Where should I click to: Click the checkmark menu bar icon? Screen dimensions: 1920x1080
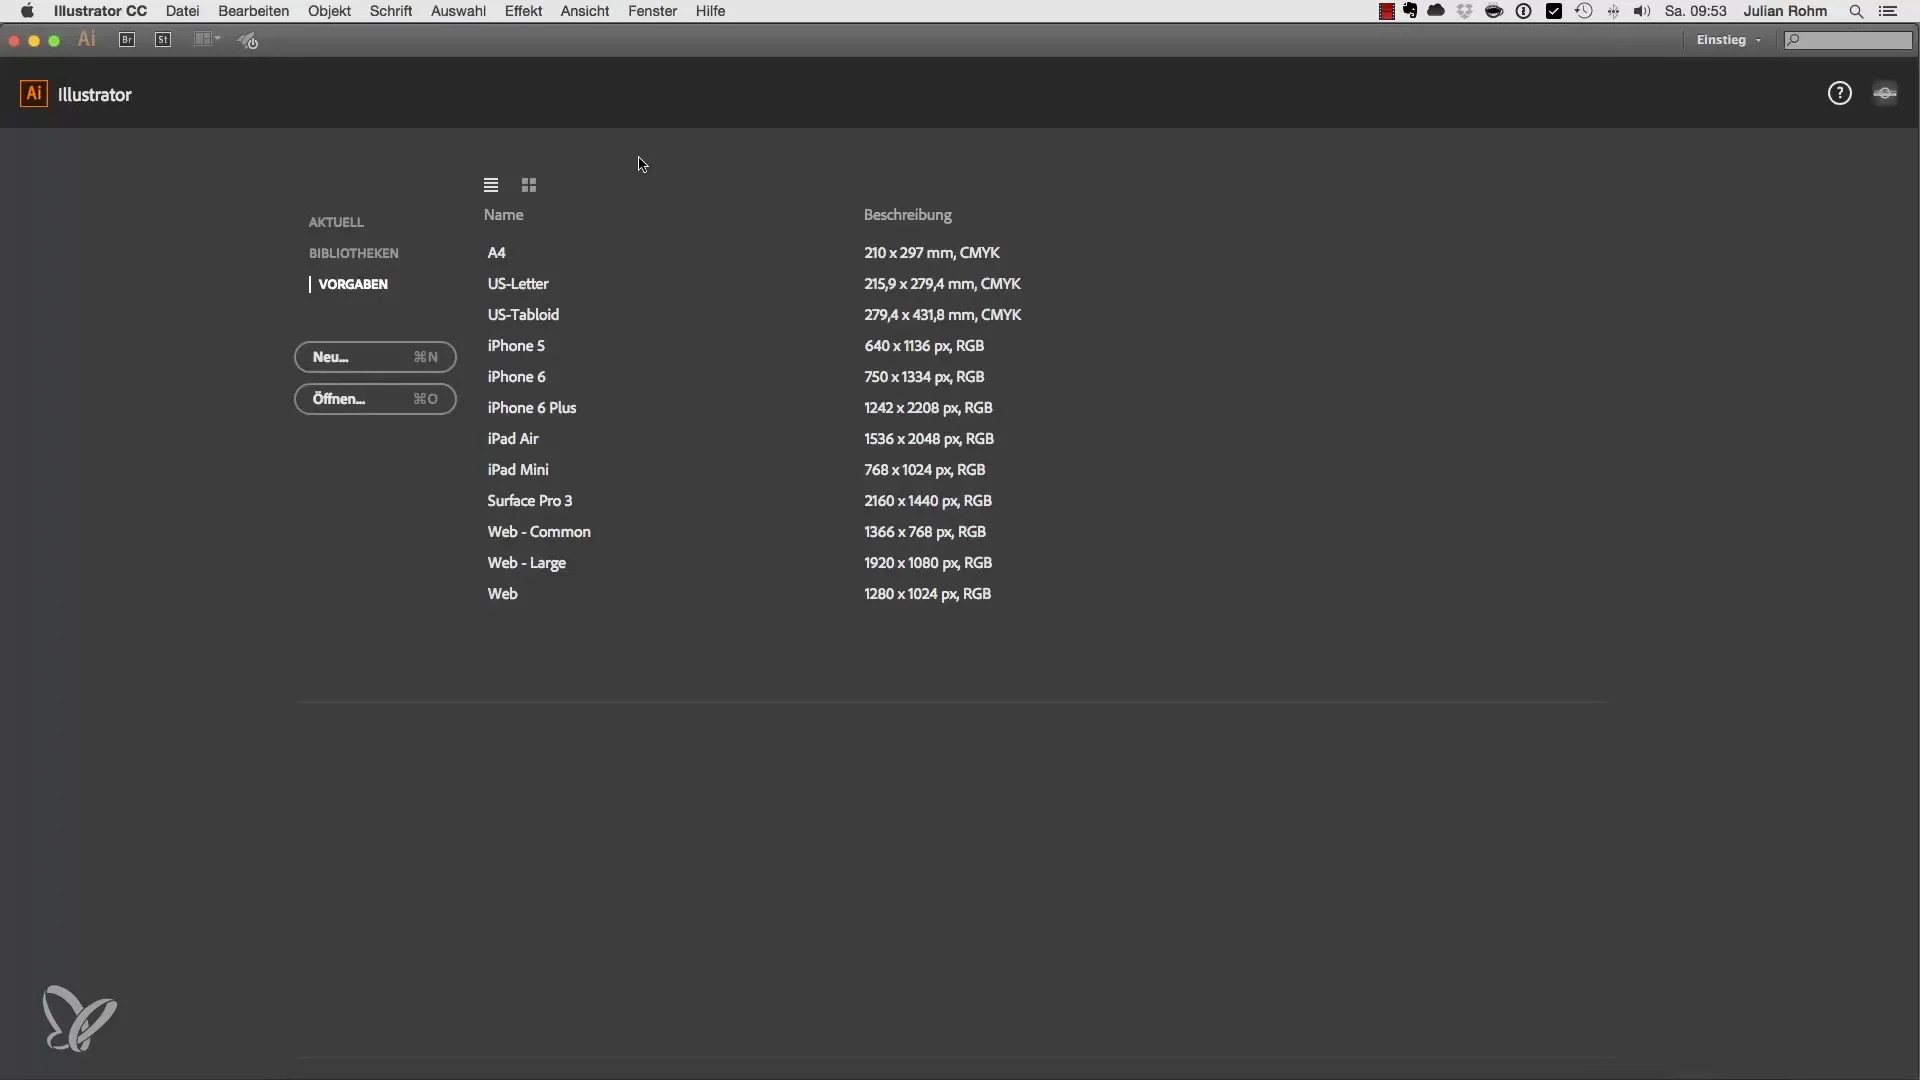(x=1554, y=11)
